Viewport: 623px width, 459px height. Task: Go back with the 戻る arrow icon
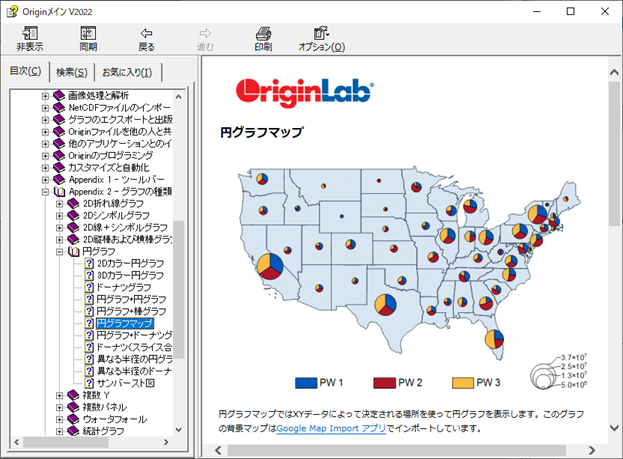tap(146, 33)
